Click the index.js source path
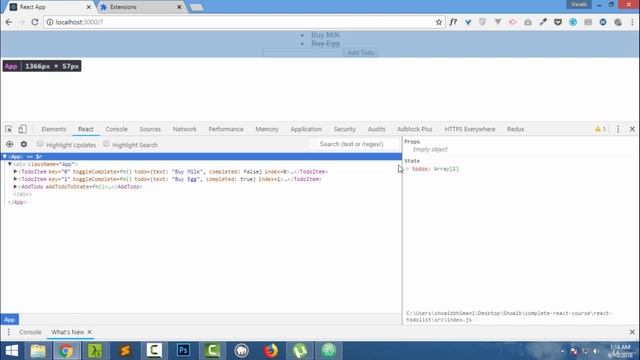Viewport: 640px width, 360px height. 509,316
